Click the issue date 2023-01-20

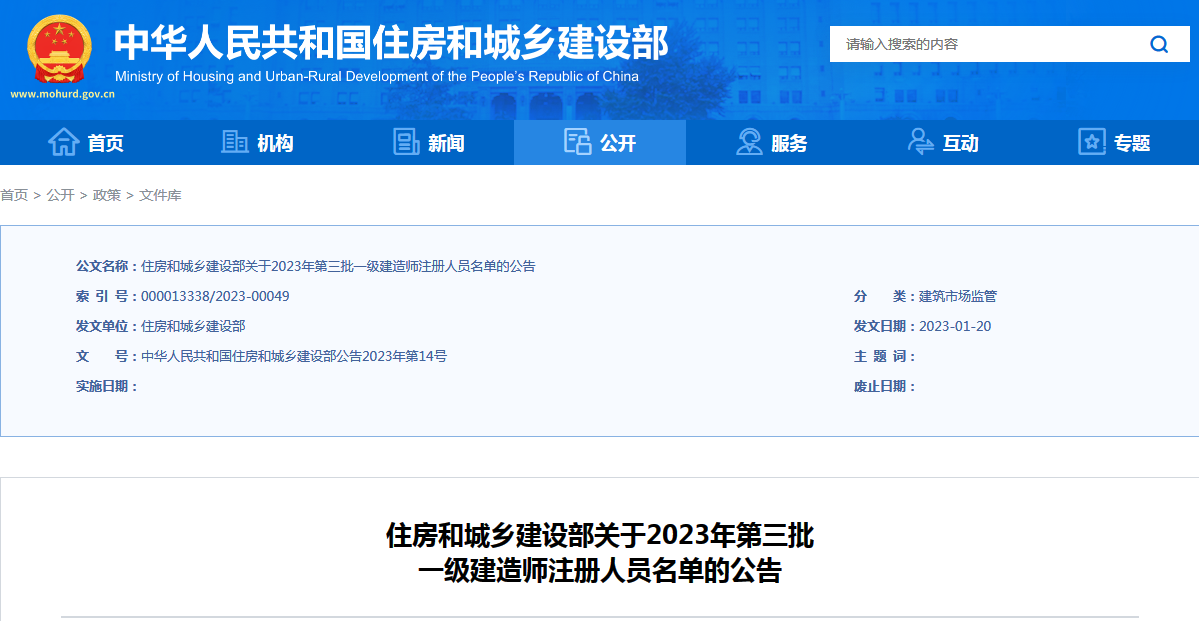click(955, 327)
